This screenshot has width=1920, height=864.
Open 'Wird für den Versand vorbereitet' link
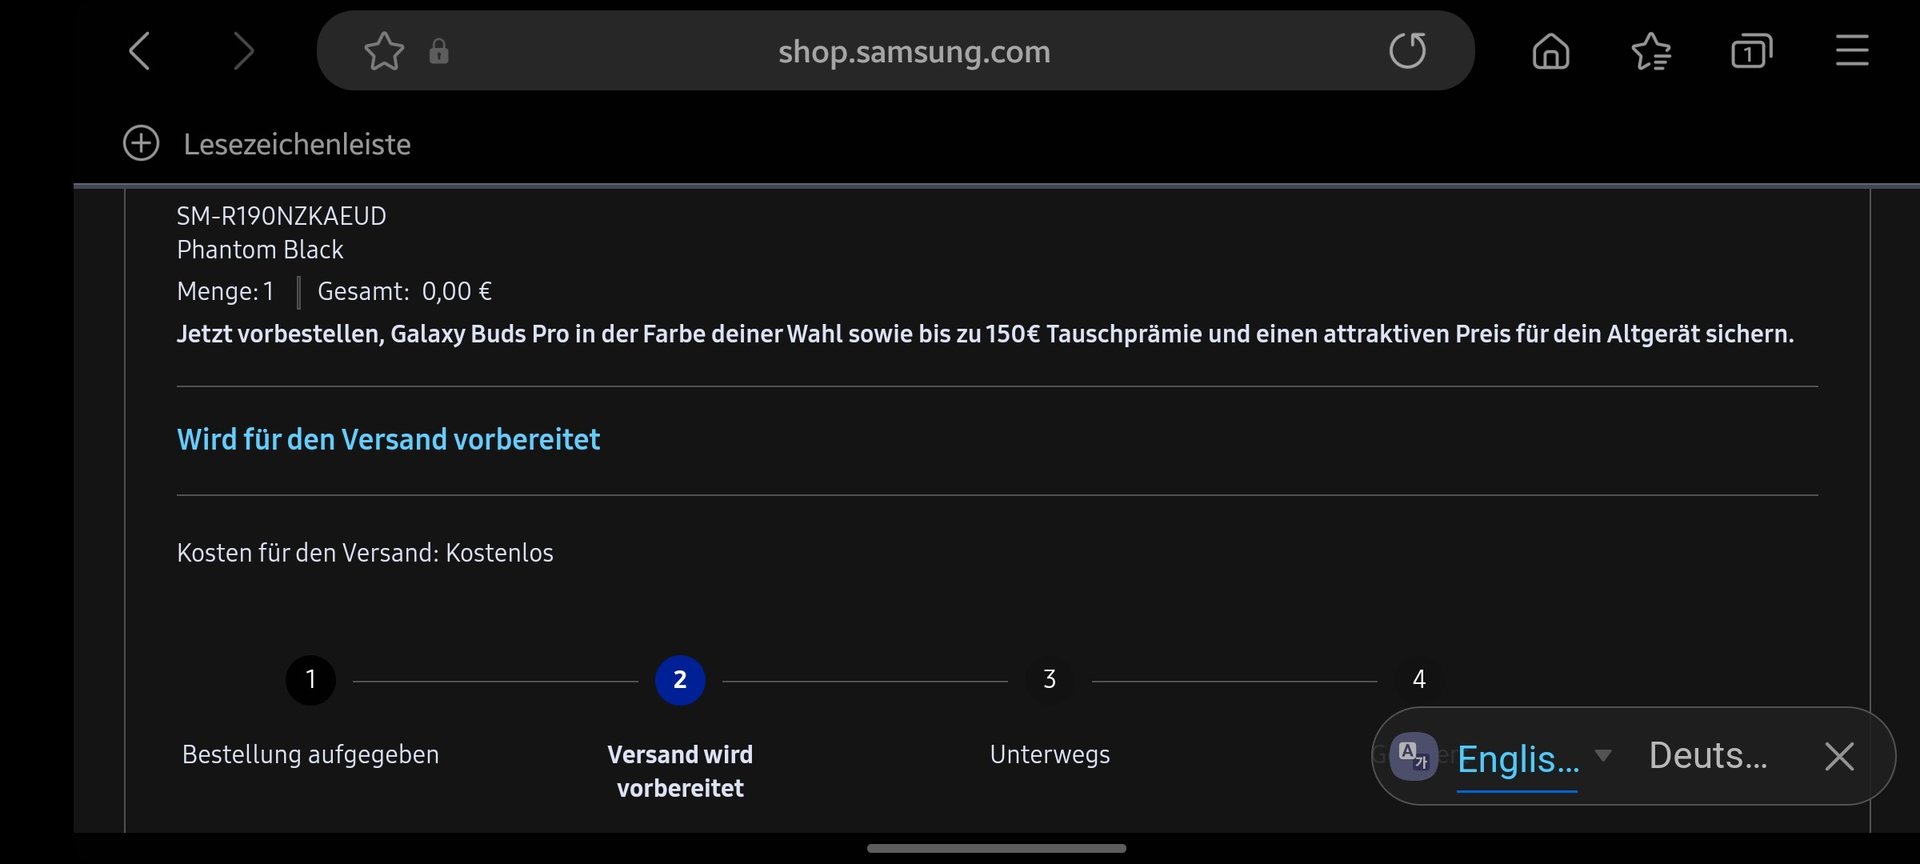(x=388, y=439)
